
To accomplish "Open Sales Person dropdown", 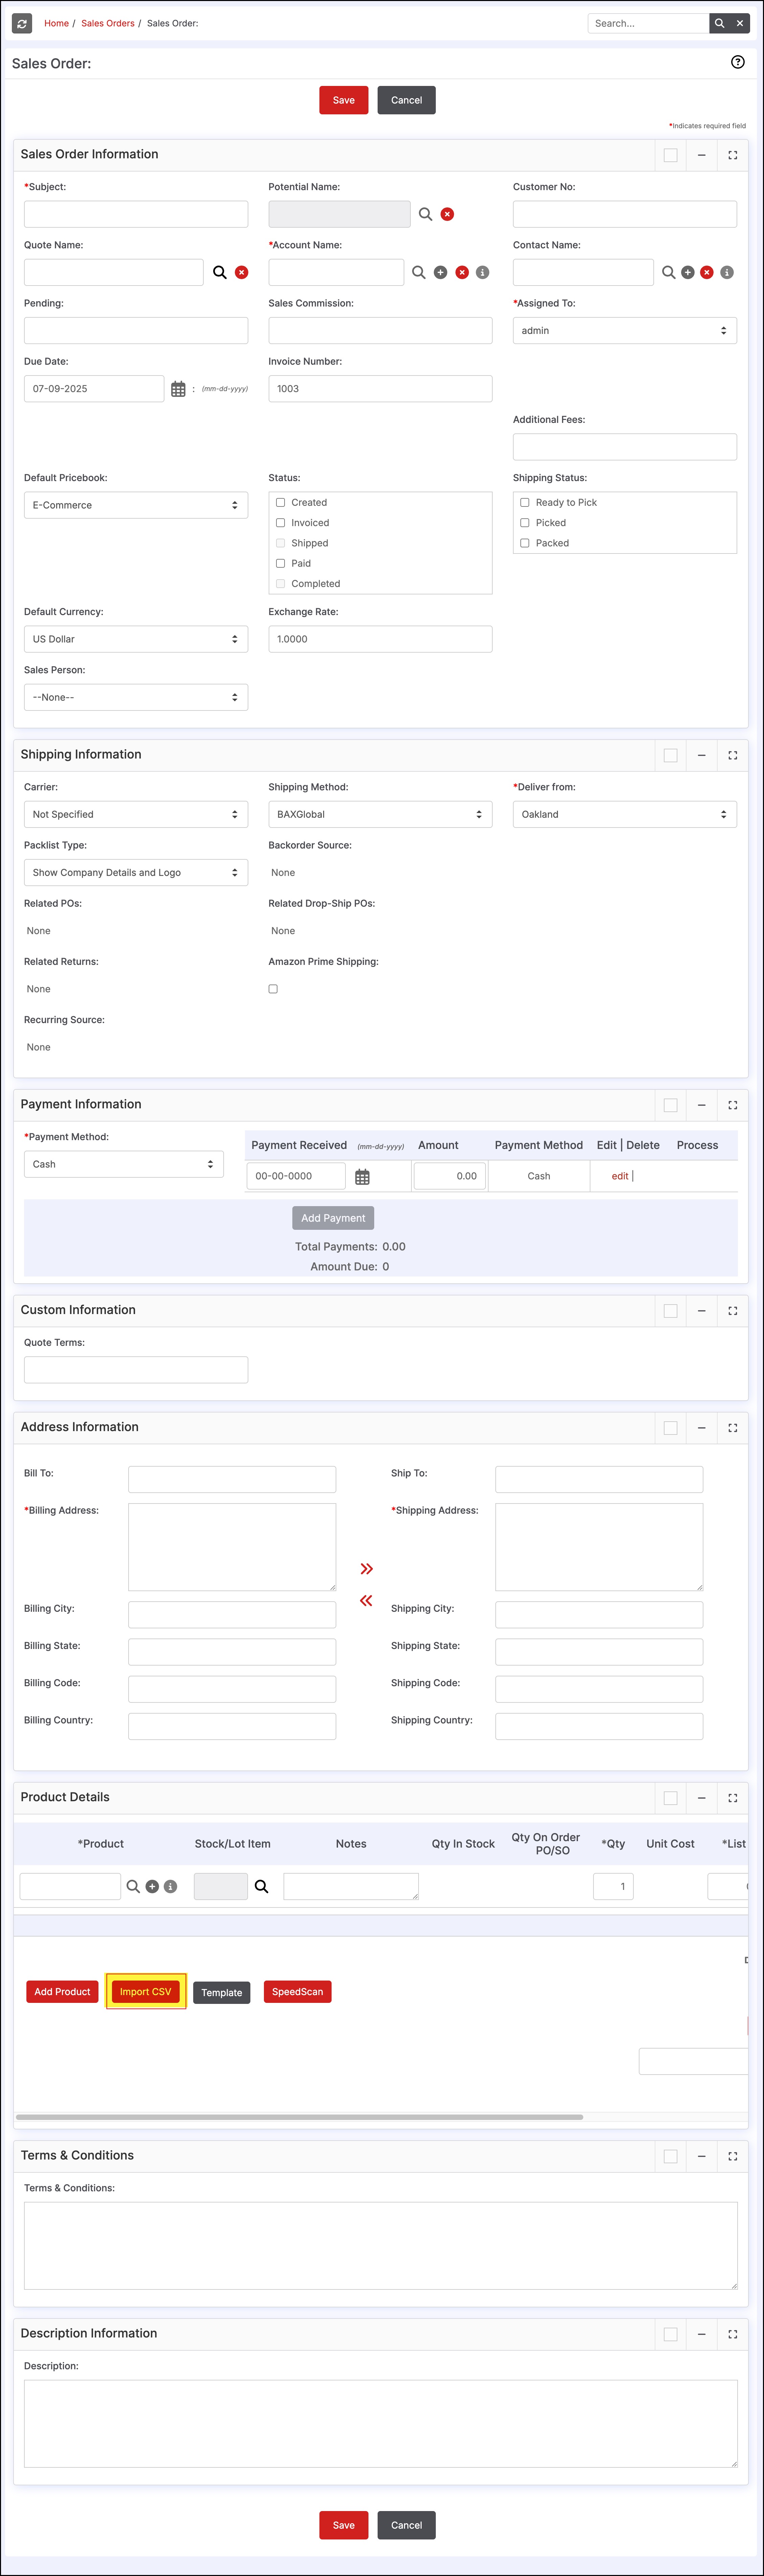I will 136,697.
